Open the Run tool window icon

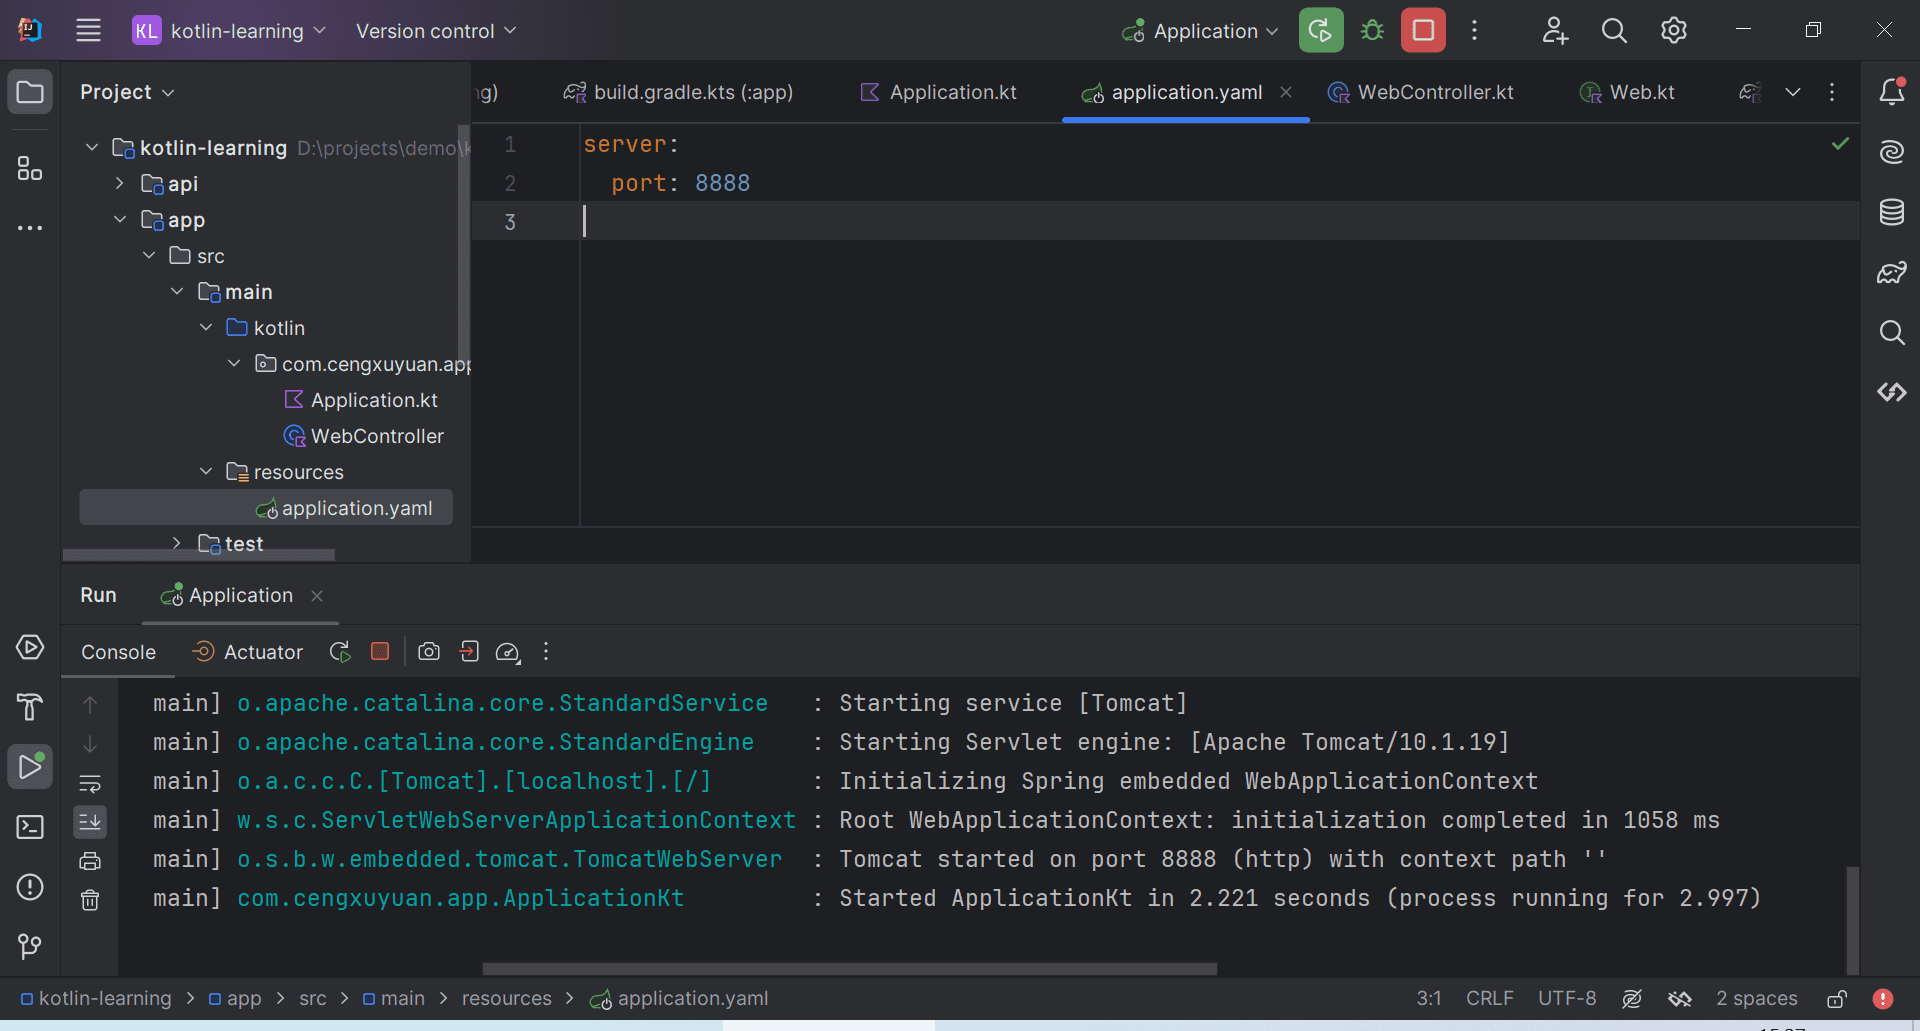[30, 767]
